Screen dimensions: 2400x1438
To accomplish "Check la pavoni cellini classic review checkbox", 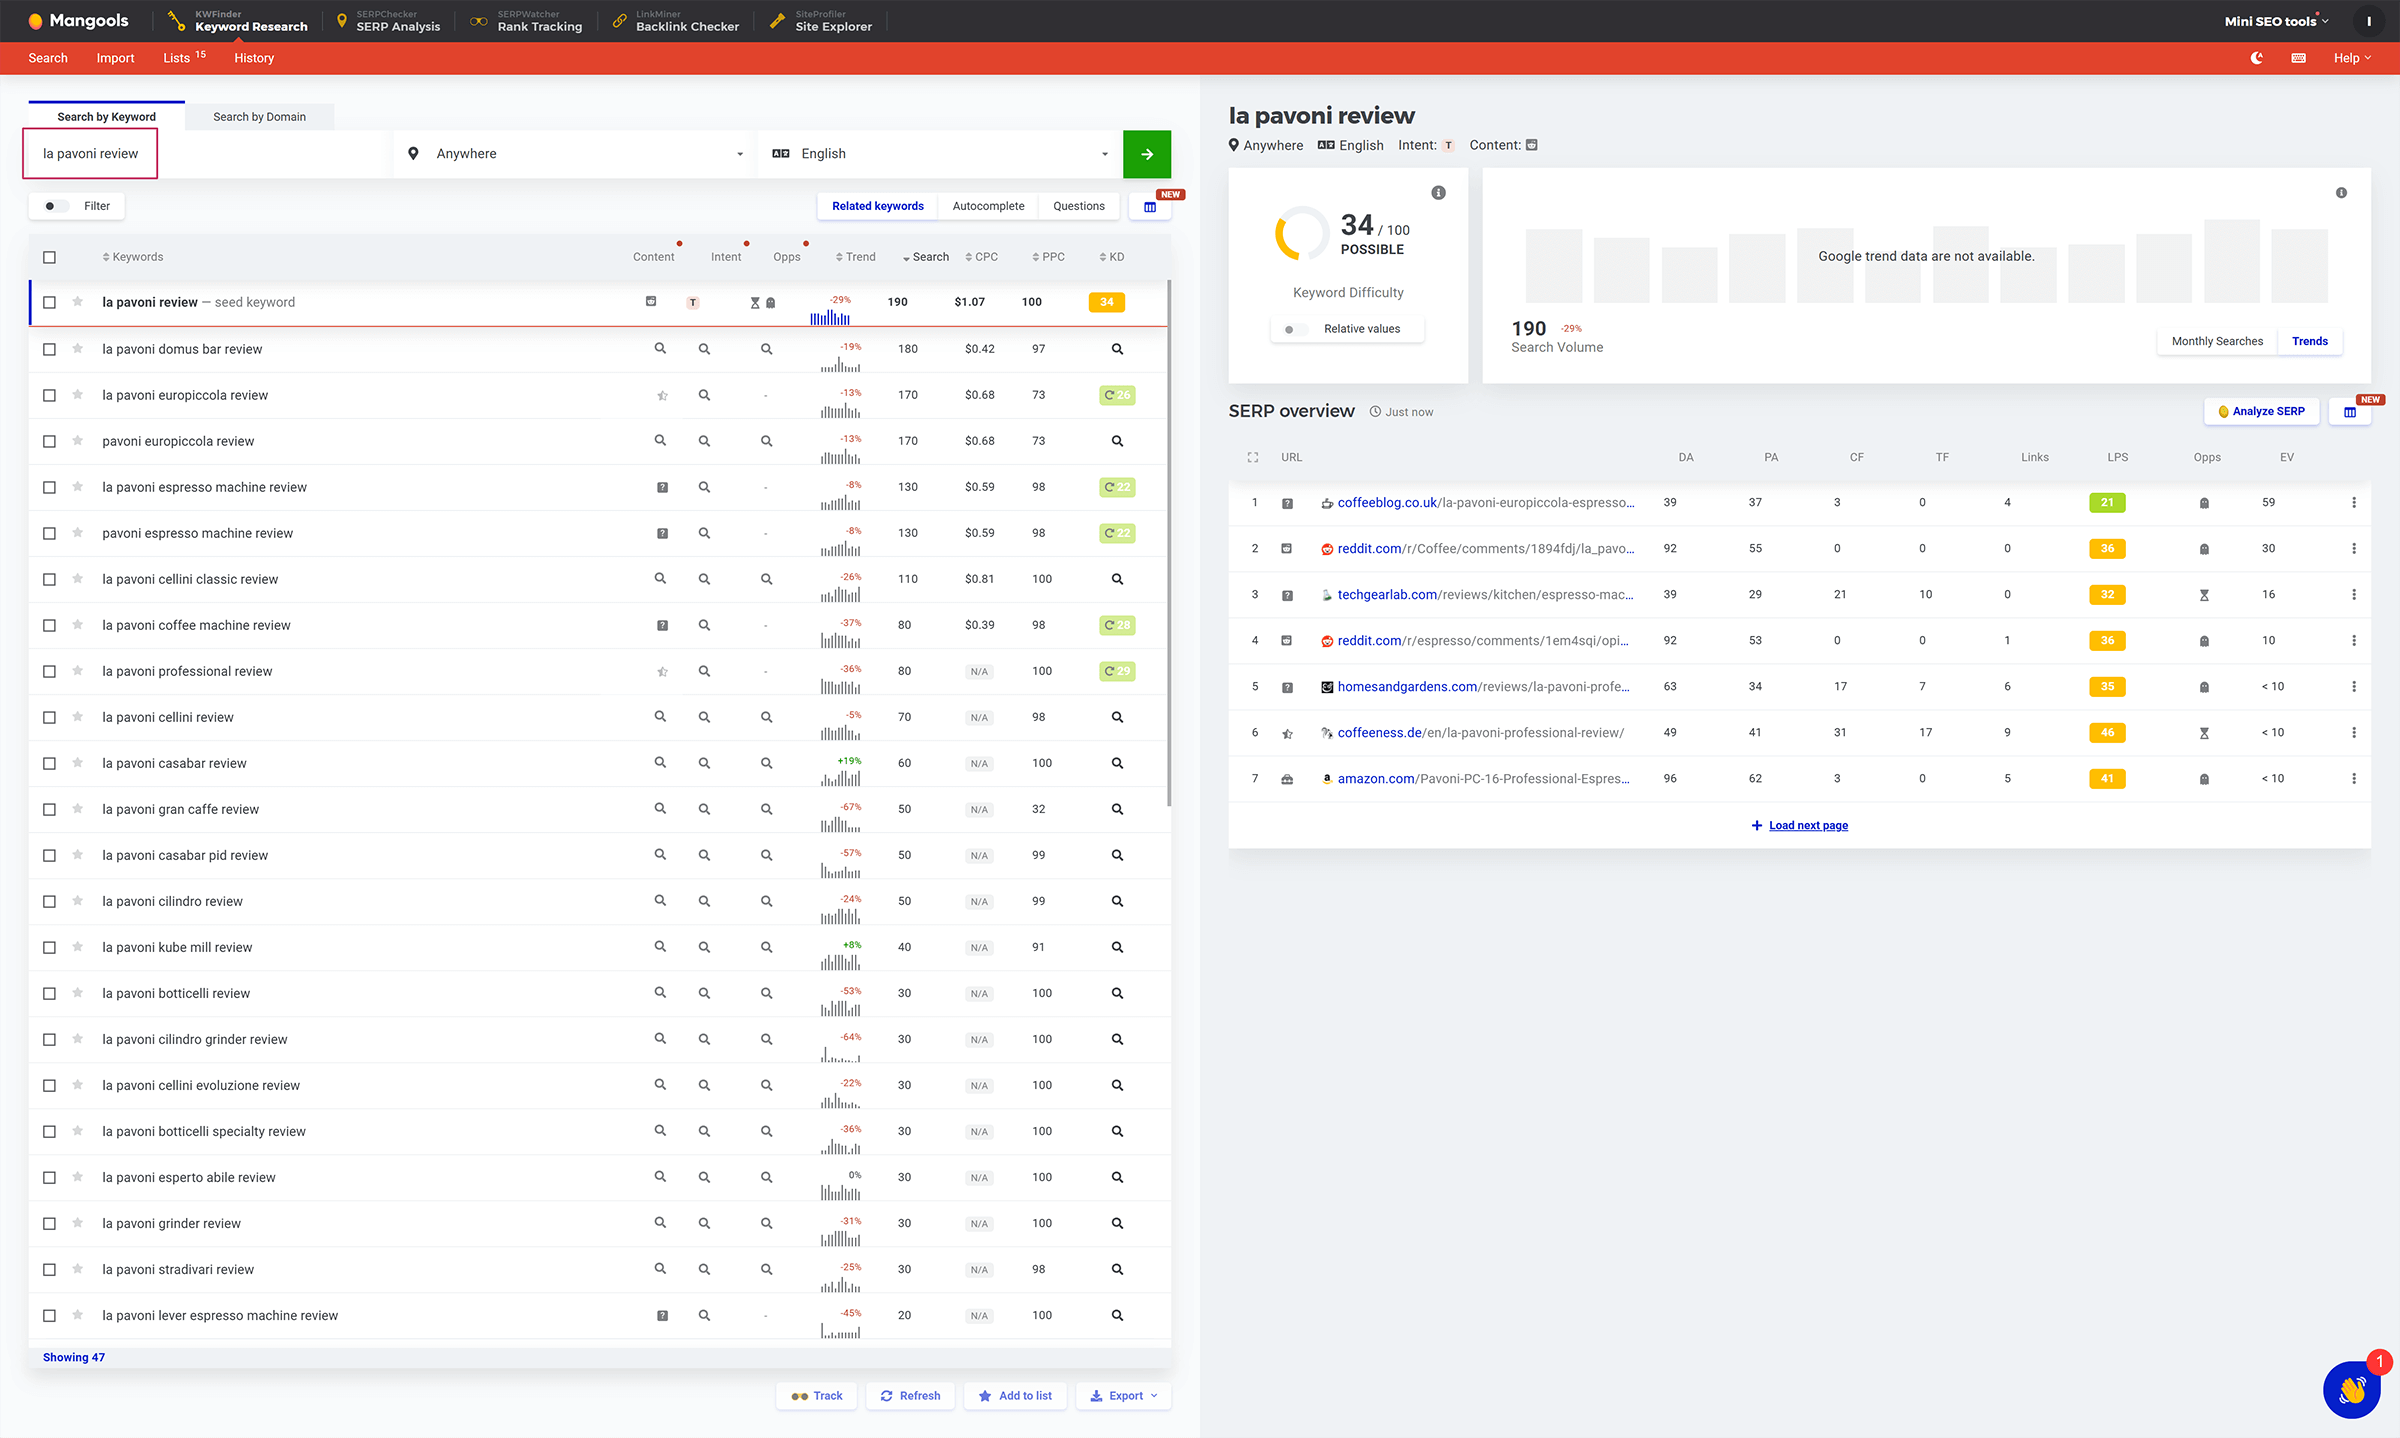I will [x=49, y=579].
